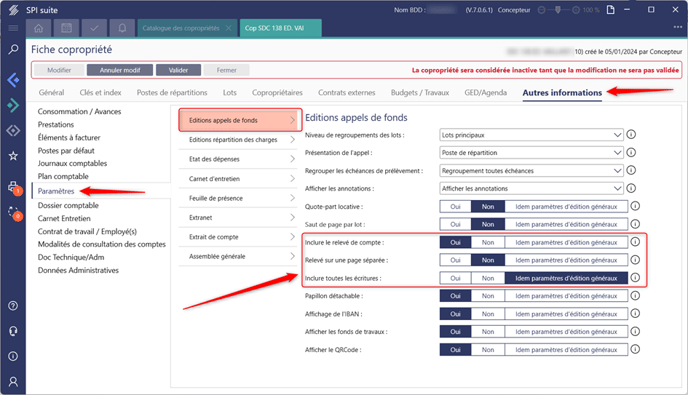
Task: Open the user profile icon in sidebar
Action: pyautogui.click(x=13, y=382)
